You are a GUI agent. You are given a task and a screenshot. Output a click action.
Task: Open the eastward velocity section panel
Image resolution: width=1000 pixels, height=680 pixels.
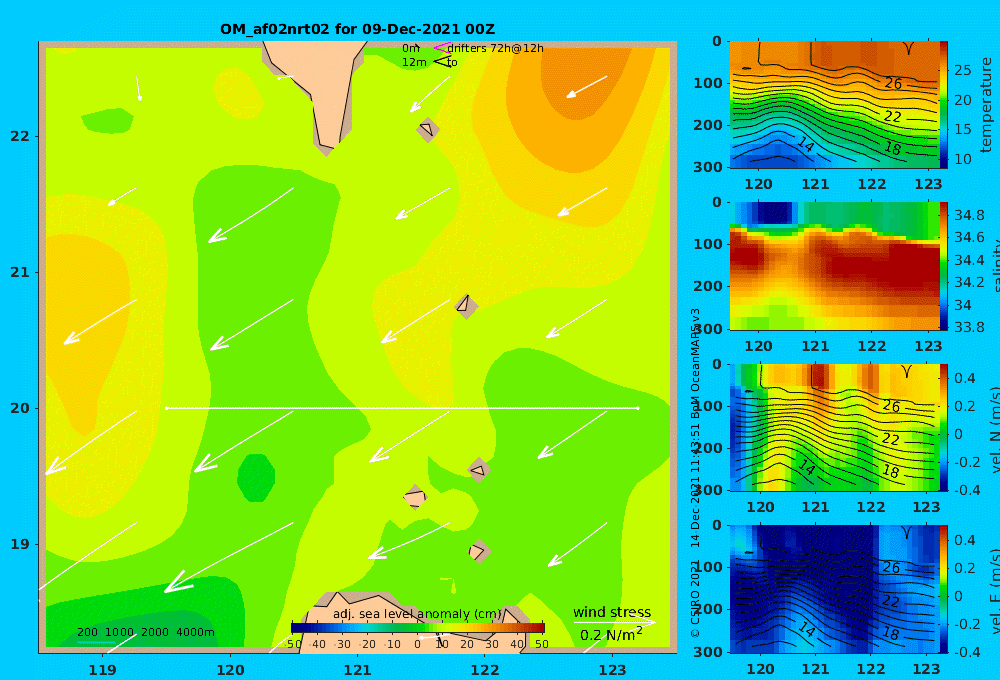(x=834, y=589)
